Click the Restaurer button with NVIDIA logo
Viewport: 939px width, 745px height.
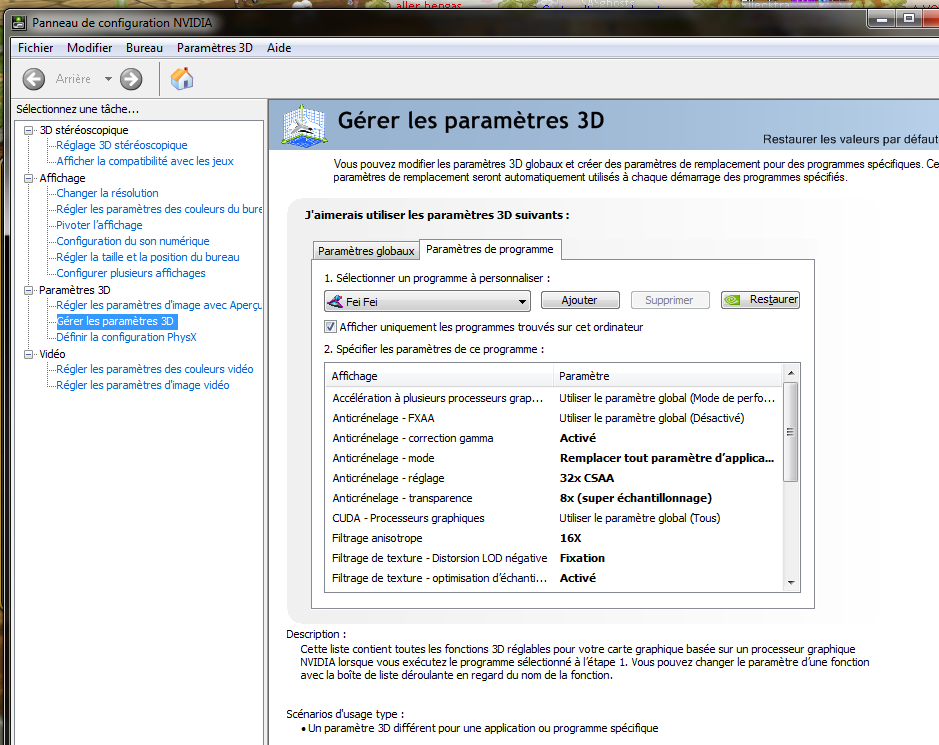761,299
